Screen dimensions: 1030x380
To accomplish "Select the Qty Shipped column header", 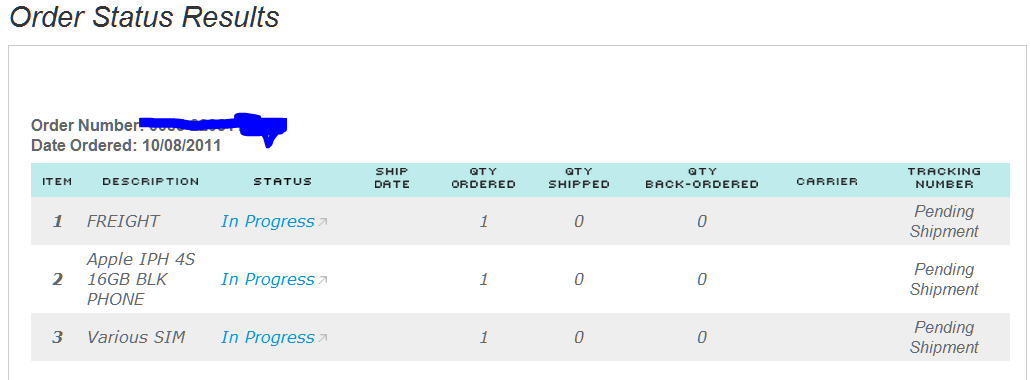I will [x=579, y=178].
